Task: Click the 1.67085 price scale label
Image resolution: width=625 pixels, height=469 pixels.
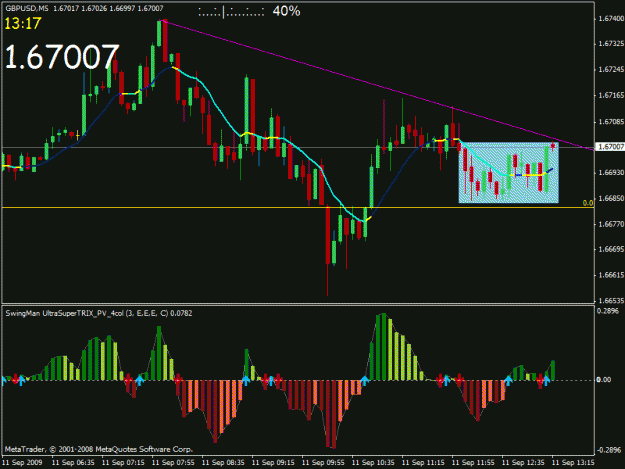Action: [x=611, y=122]
